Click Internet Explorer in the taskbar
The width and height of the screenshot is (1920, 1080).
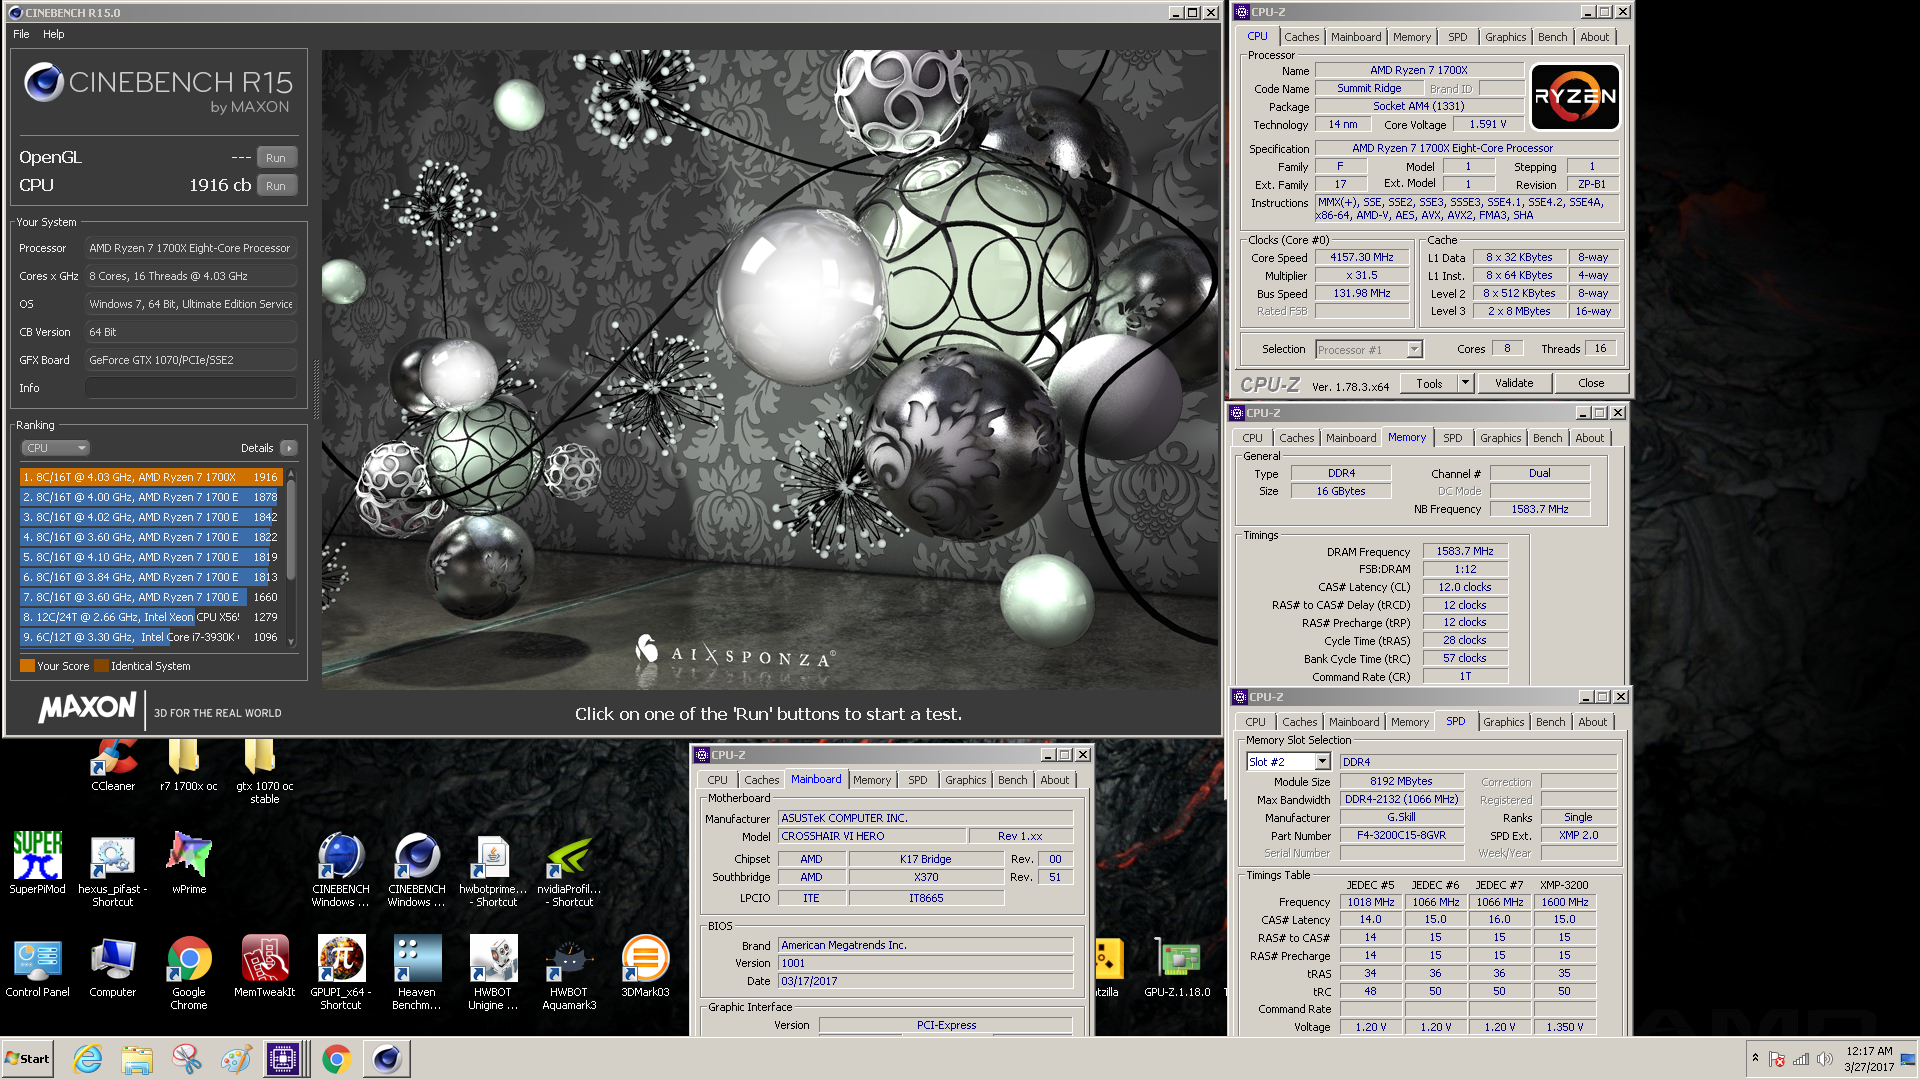pos(88,1059)
